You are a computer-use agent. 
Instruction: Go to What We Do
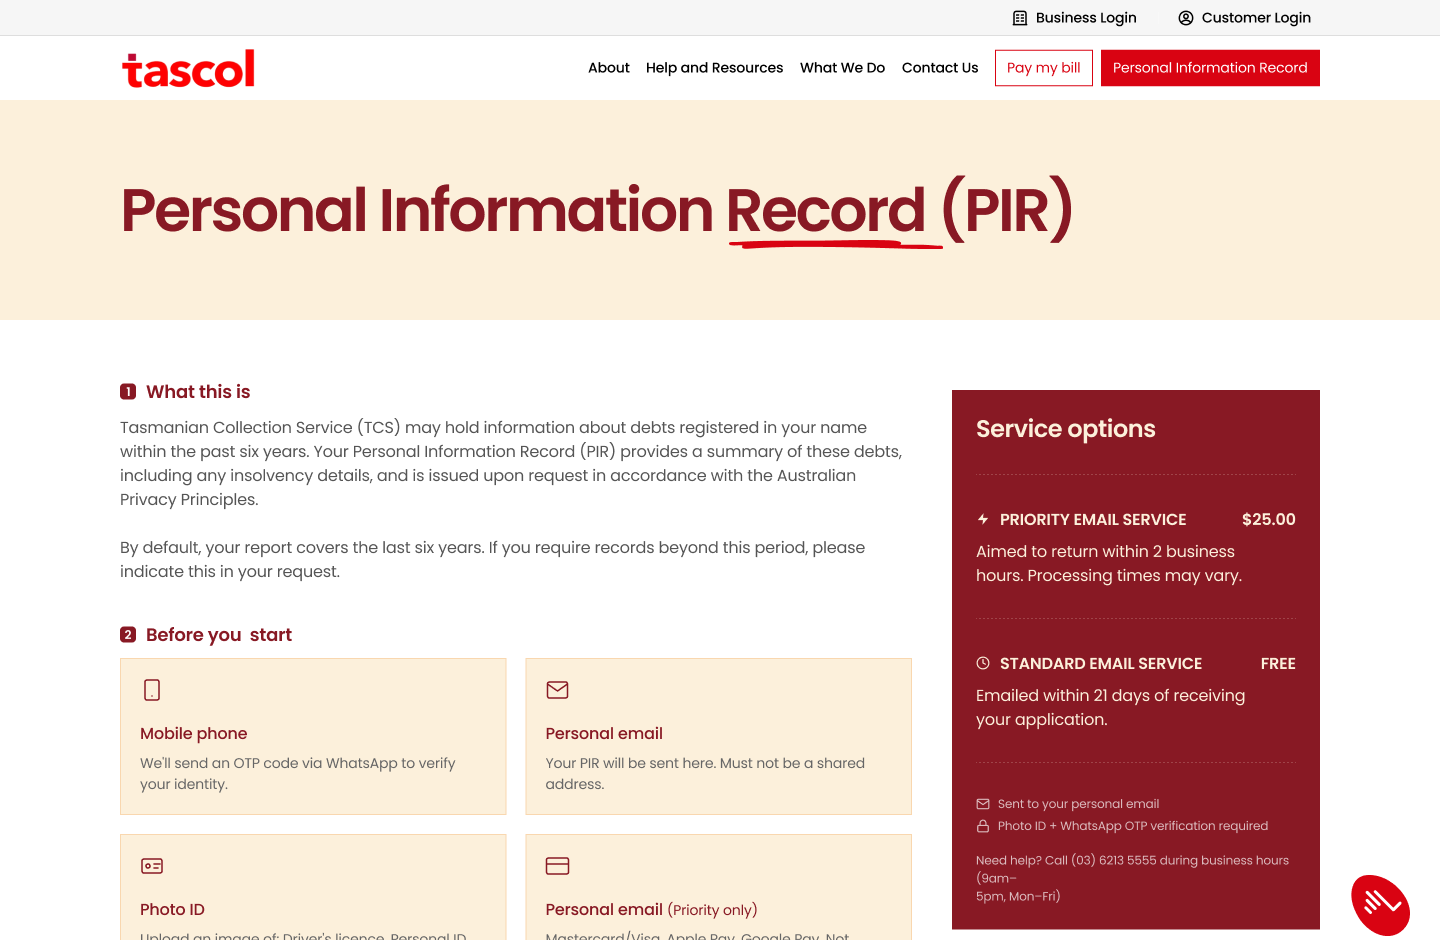[842, 68]
